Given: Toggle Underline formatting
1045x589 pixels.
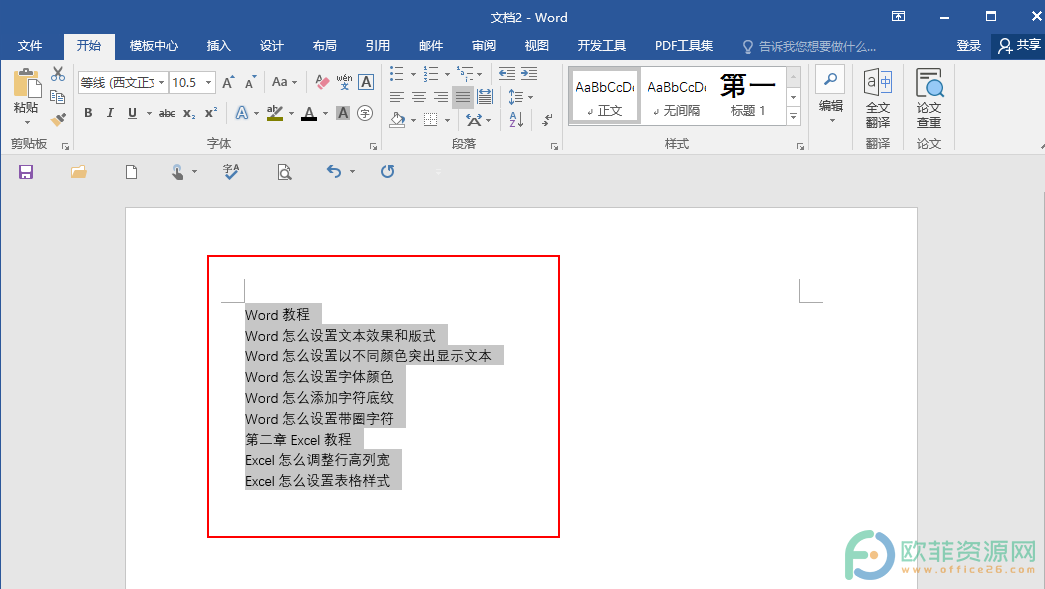Looking at the screenshot, I should pyautogui.click(x=132, y=113).
